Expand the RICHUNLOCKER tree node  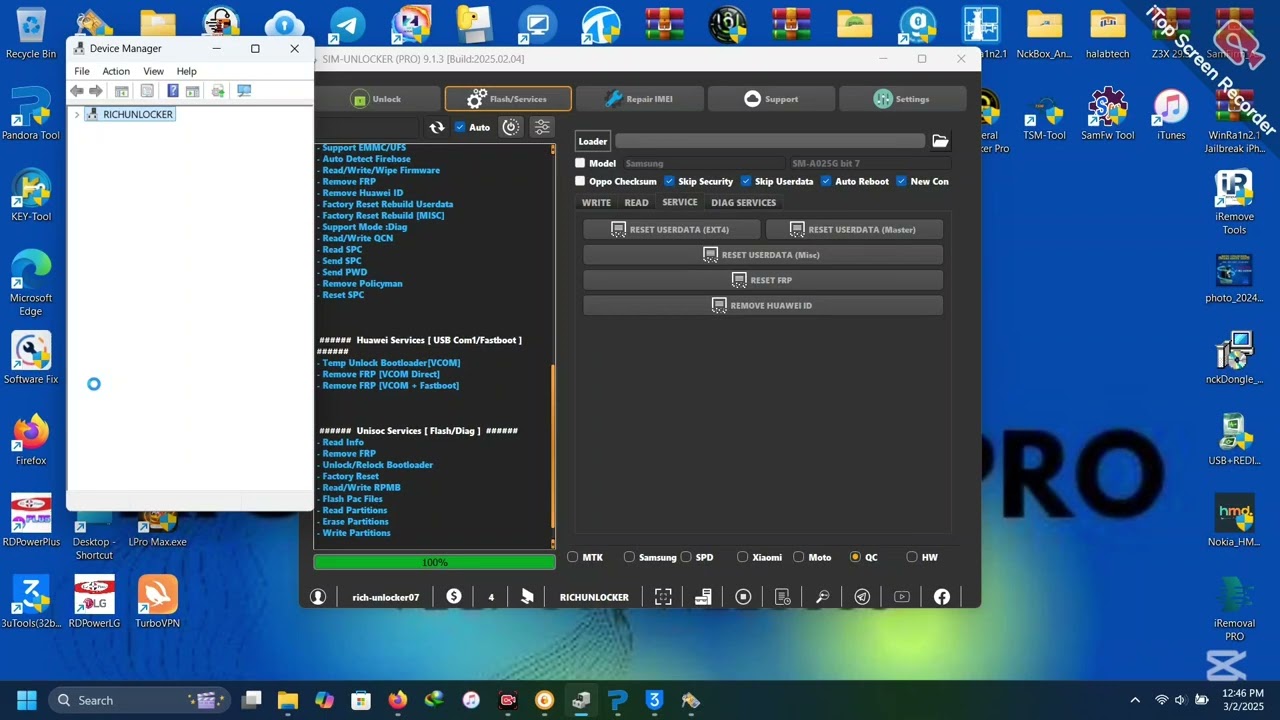click(77, 115)
